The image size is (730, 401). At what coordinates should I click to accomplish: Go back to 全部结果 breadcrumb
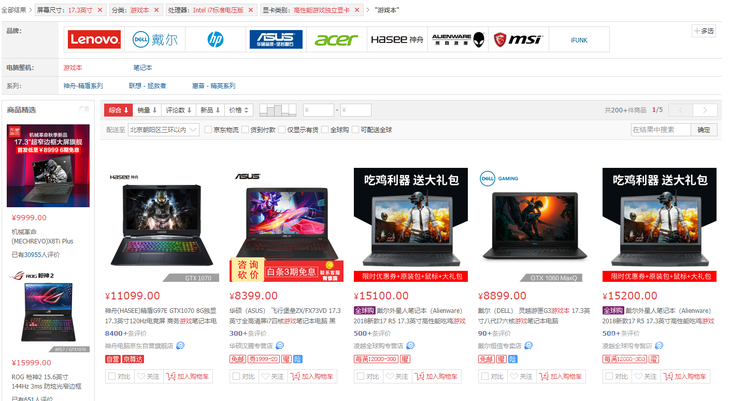click(x=14, y=10)
